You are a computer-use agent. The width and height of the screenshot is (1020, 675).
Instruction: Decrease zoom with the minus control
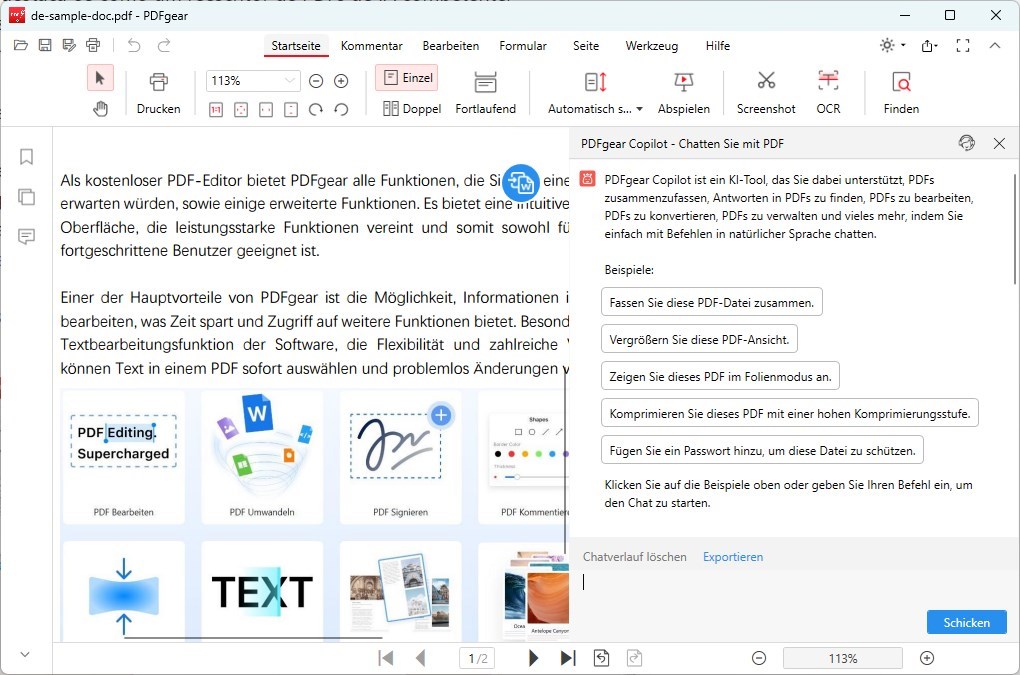click(316, 80)
